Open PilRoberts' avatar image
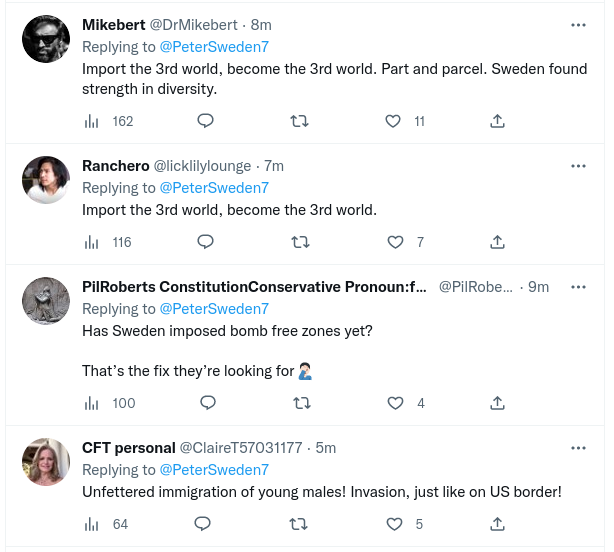The height and width of the screenshot is (552, 614). 46,301
